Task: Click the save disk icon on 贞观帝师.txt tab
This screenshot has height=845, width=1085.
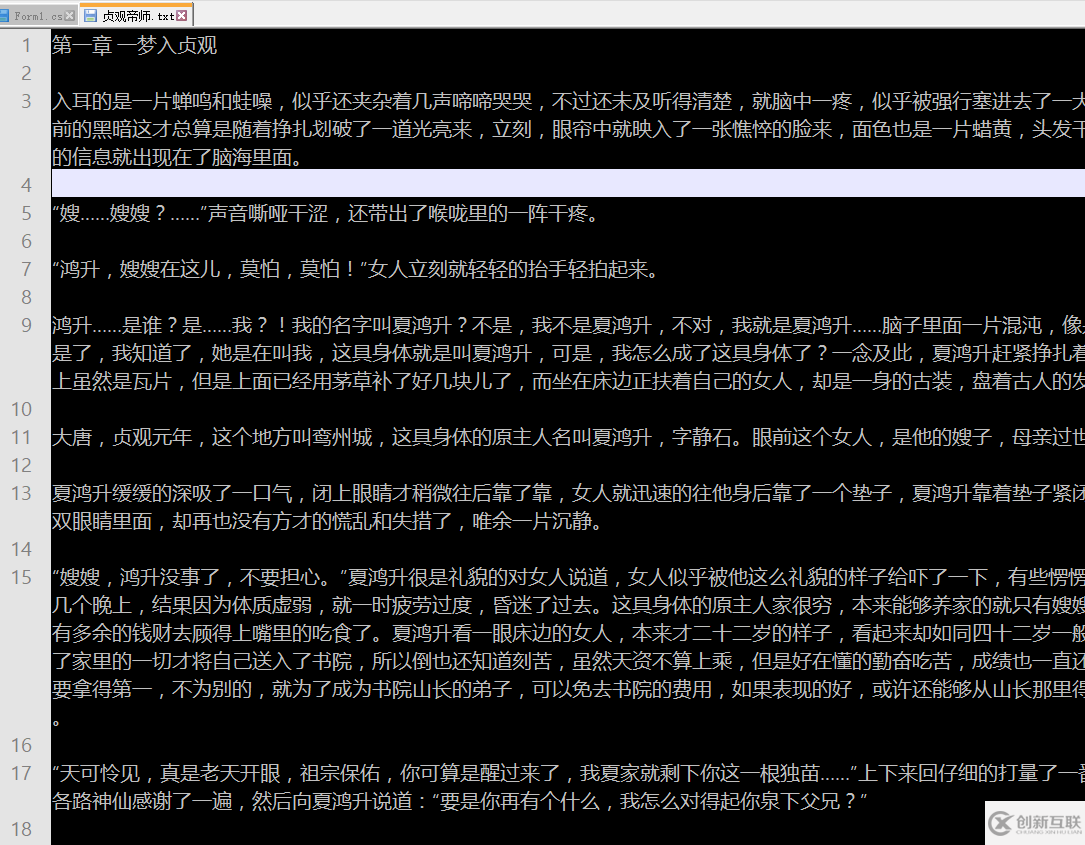Action: [90, 15]
